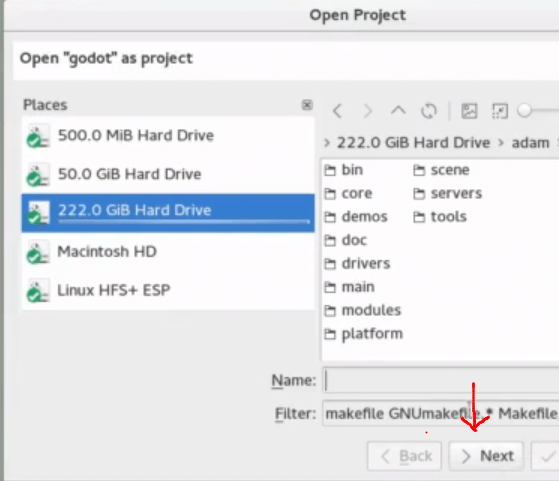Image resolution: width=559 pixels, height=481 pixels.
Task: Close the Places panel
Action: pyautogui.click(x=307, y=105)
